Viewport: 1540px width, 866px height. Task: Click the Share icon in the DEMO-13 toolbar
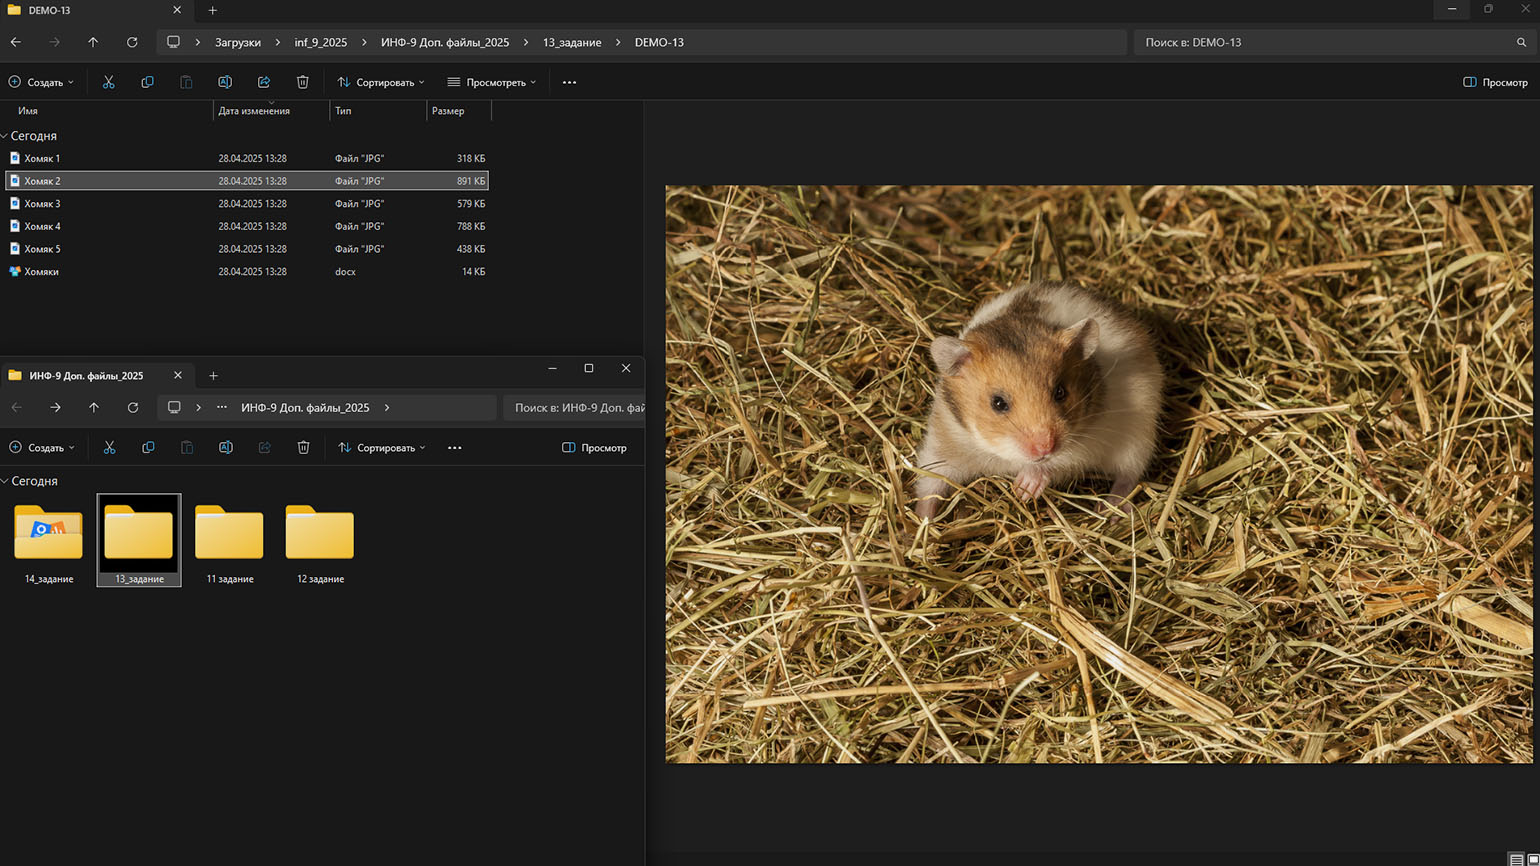[x=264, y=82]
